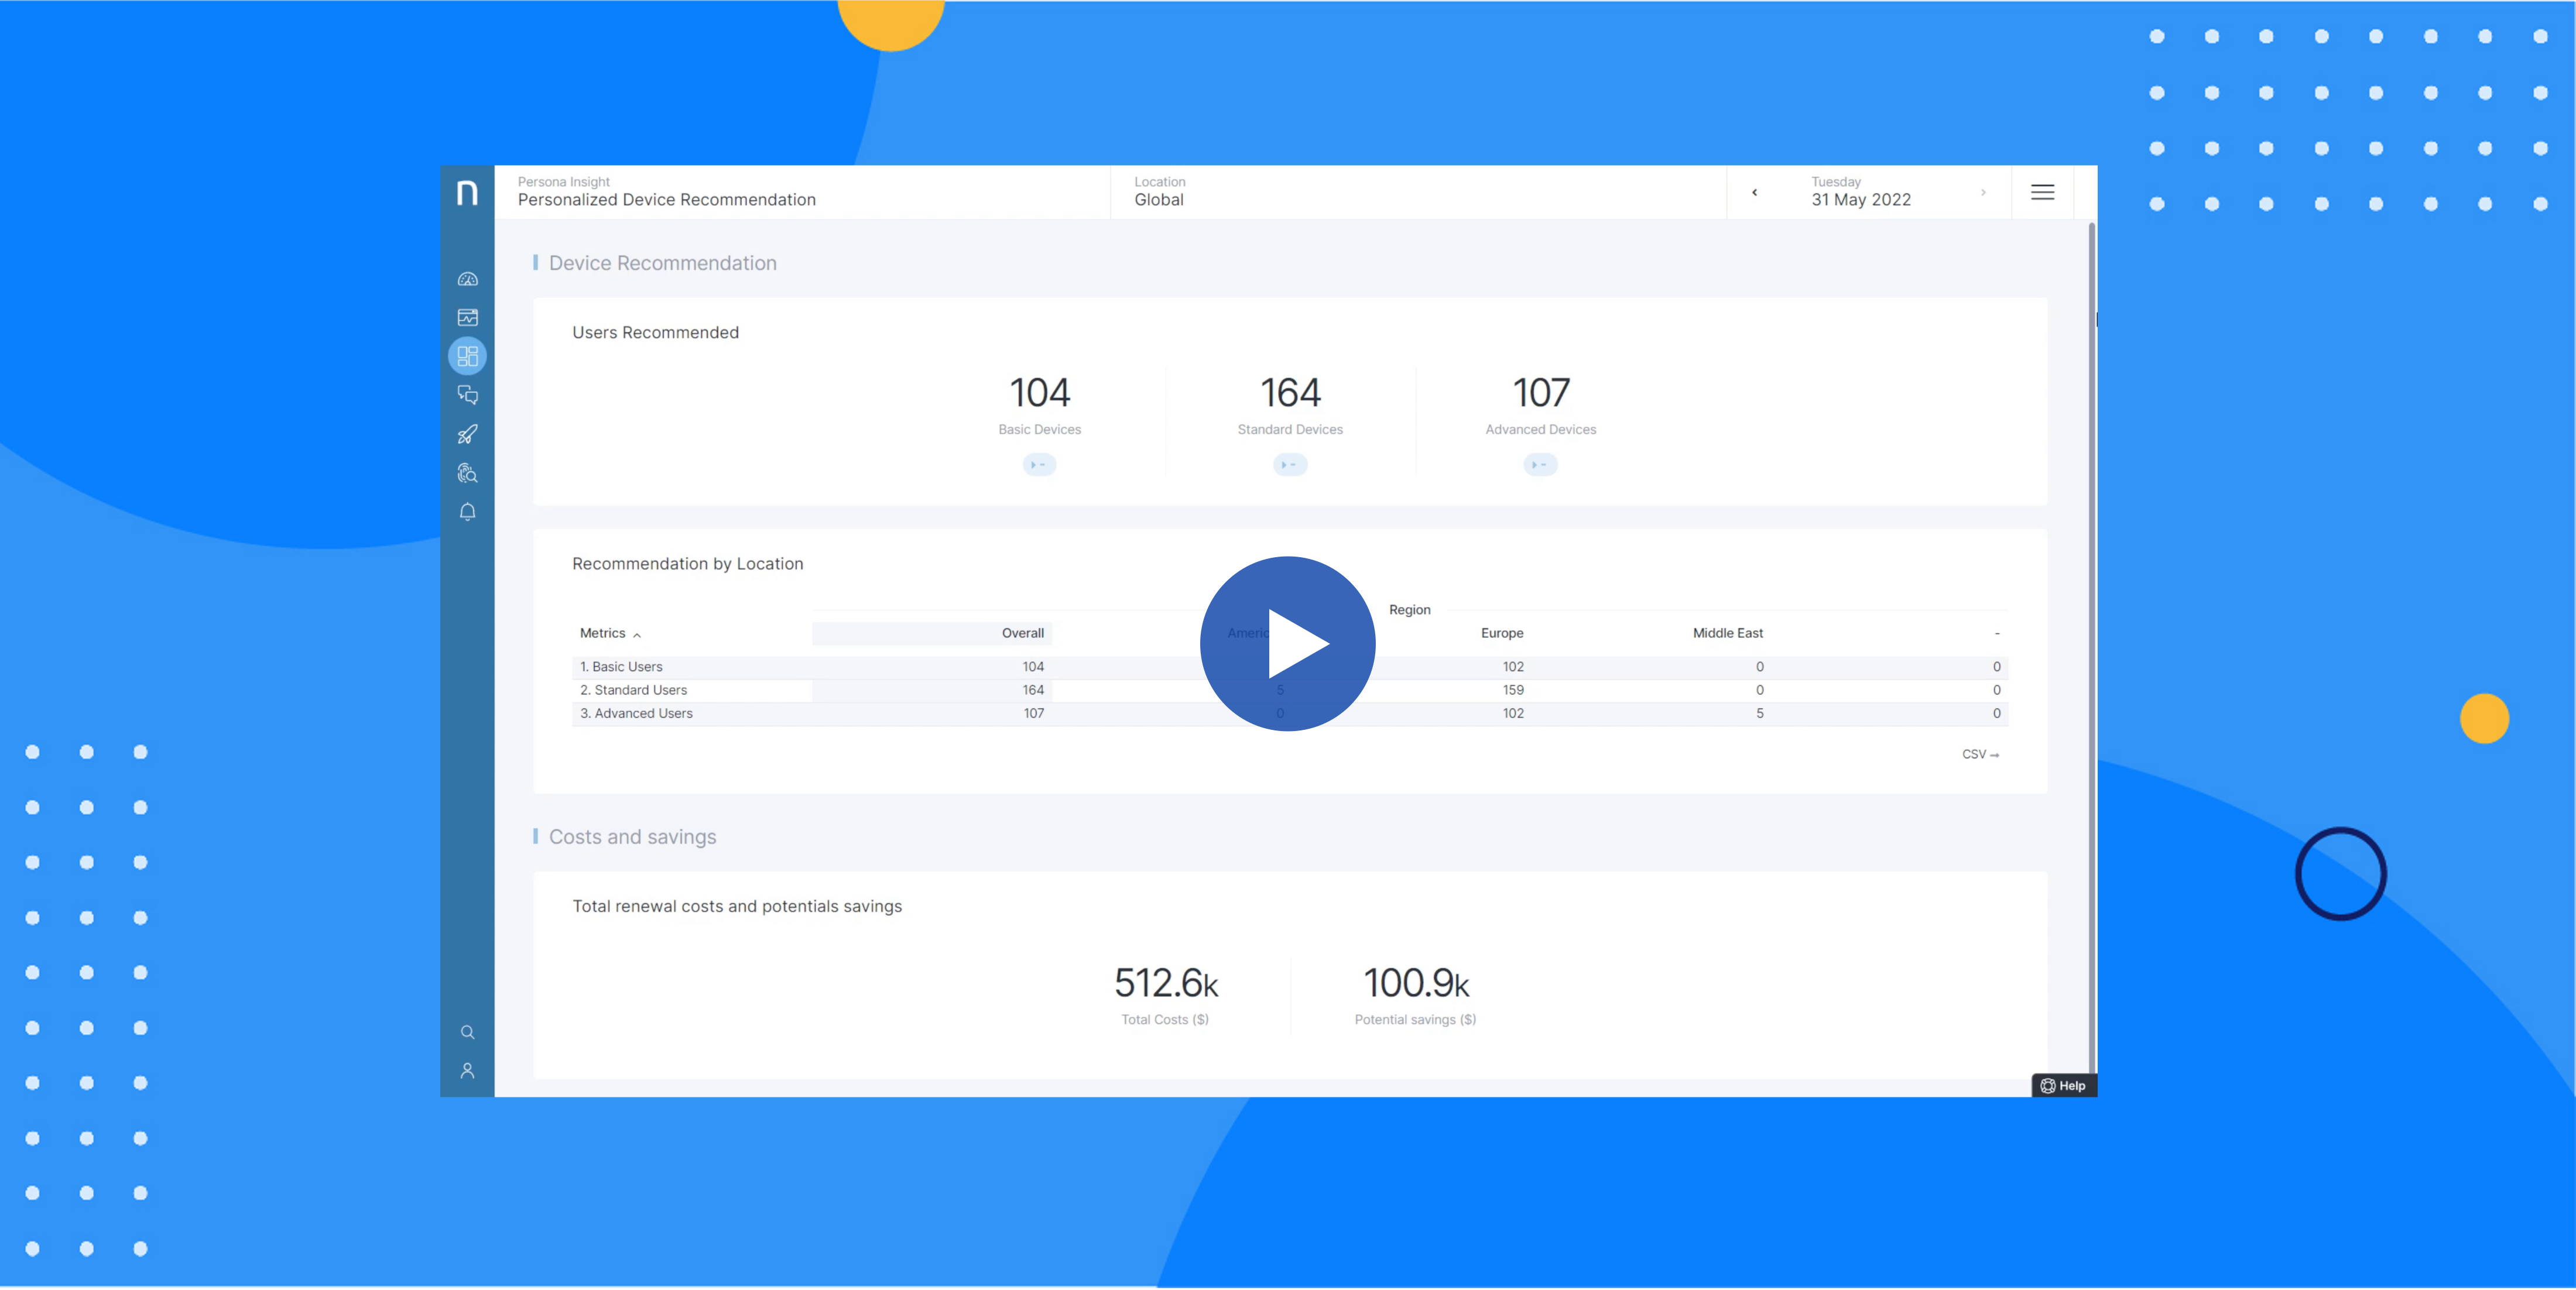Click the 107 Advanced Devices value
Viewport: 2576px width, 1290px height.
pos(1540,393)
